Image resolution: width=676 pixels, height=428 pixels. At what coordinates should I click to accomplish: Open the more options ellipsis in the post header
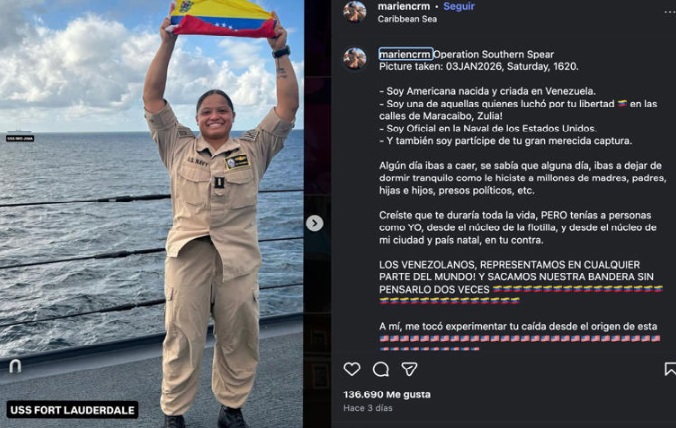pos(670,12)
